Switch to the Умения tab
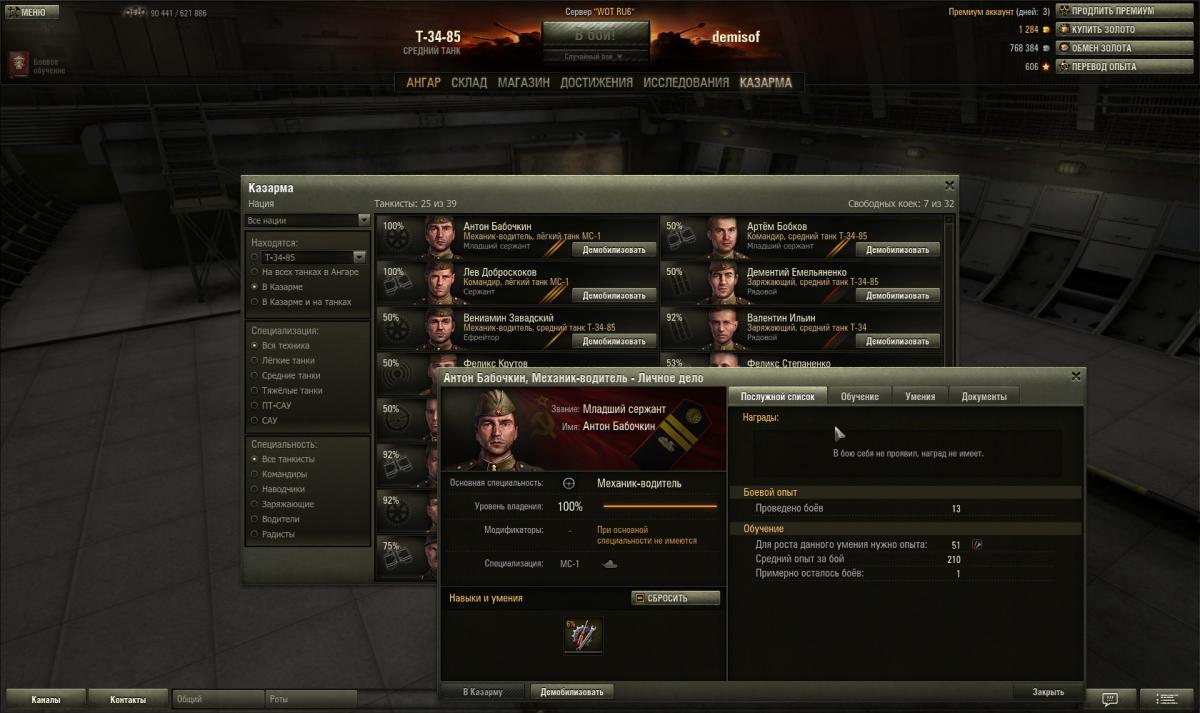The height and width of the screenshot is (713, 1200). [920, 397]
